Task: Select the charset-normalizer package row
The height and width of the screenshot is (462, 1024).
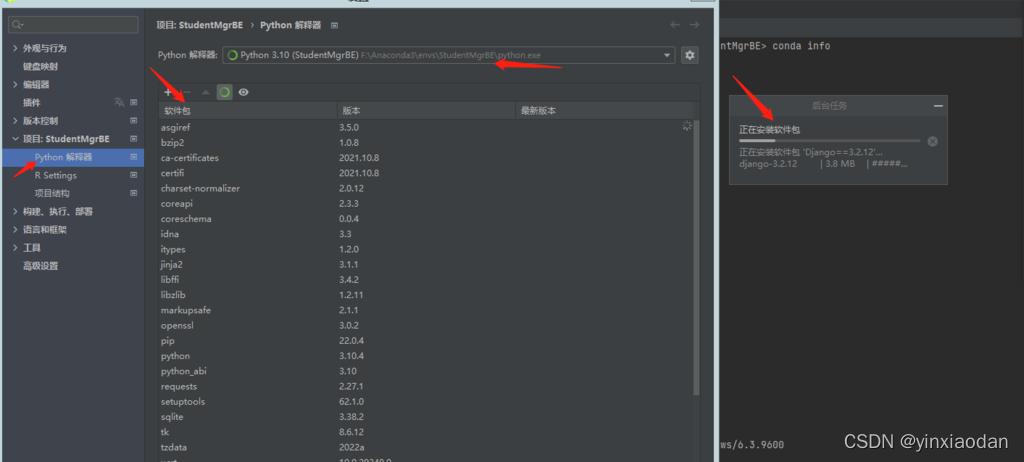Action: pyautogui.click(x=426, y=188)
